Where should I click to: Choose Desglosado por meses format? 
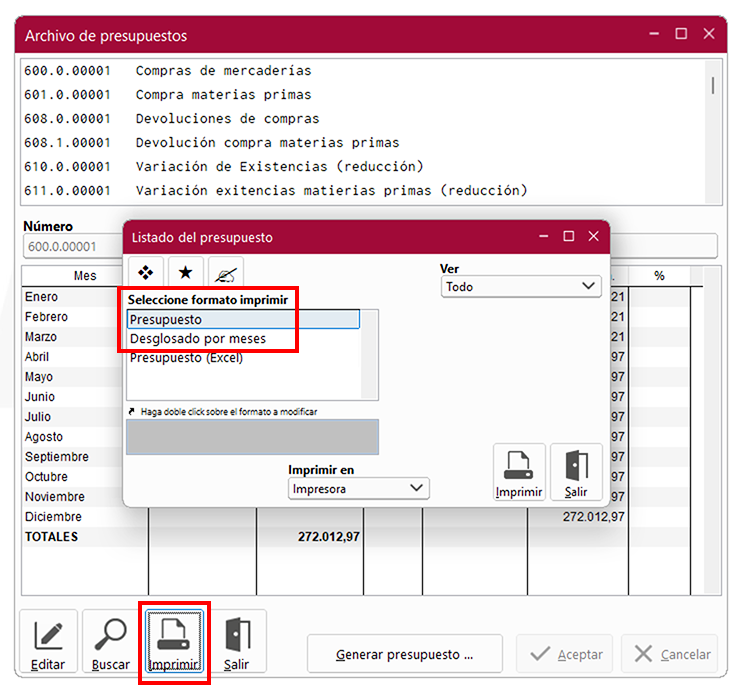198,339
